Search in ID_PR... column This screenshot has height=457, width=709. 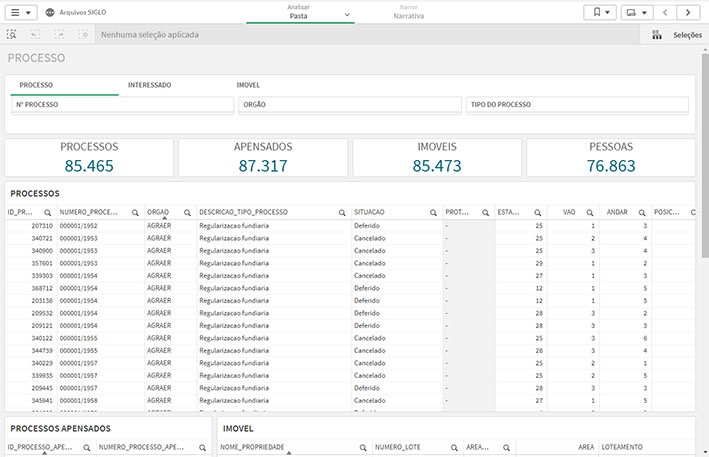point(47,212)
